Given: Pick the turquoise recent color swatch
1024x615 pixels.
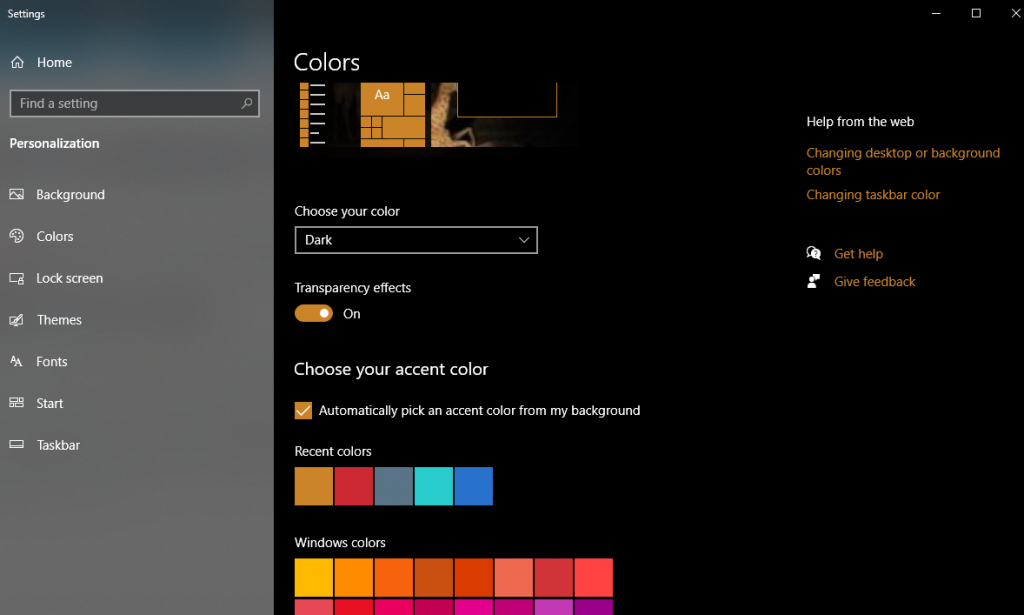Looking at the screenshot, I should click(433, 486).
